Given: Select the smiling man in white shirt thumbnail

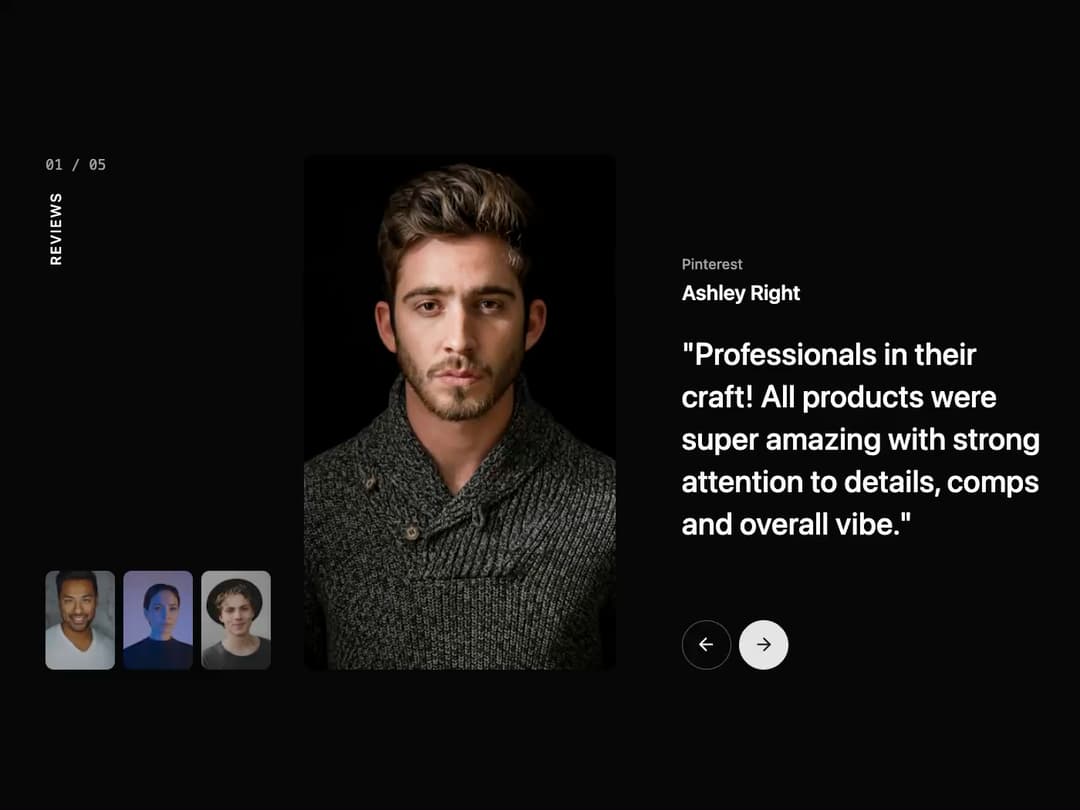Looking at the screenshot, I should [x=80, y=620].
